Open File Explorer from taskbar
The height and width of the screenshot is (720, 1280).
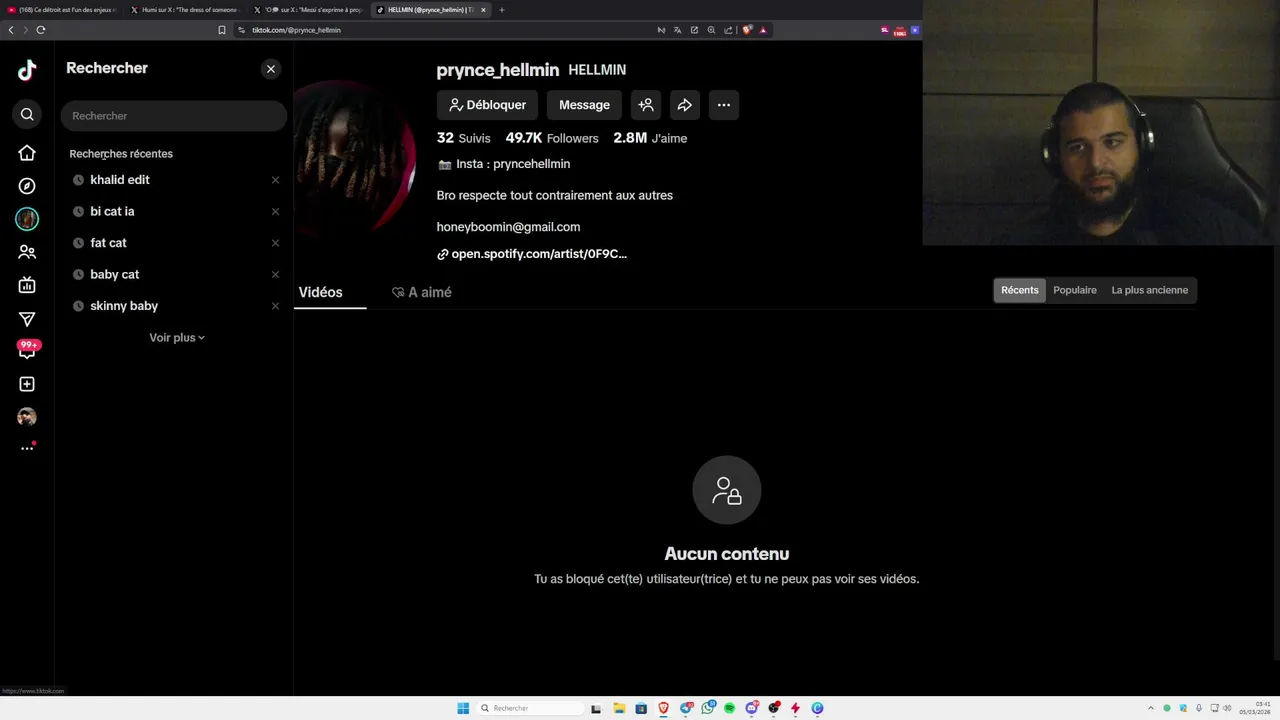pyautogui.click(x=619, y=708)
